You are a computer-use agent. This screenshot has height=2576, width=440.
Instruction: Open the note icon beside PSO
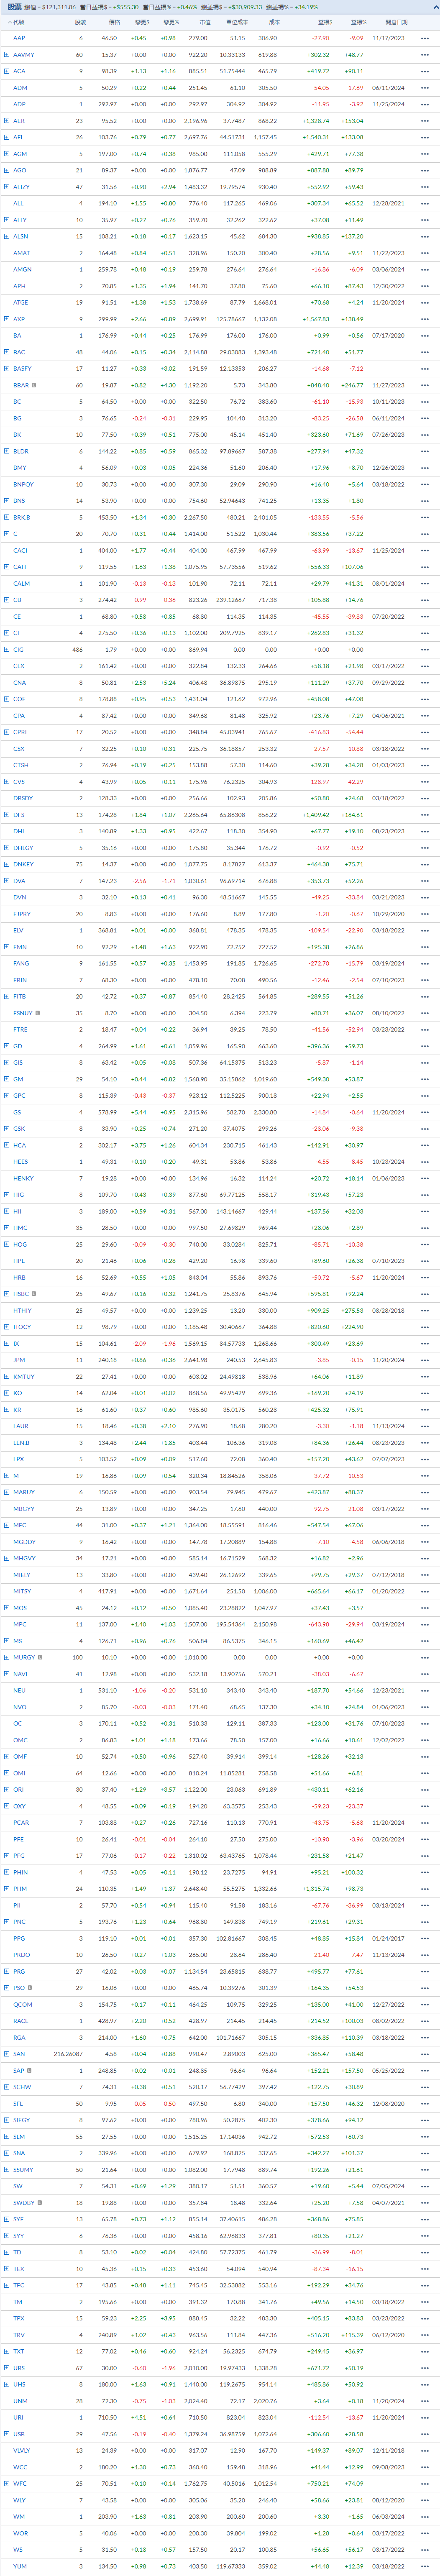click(30, 1988)
